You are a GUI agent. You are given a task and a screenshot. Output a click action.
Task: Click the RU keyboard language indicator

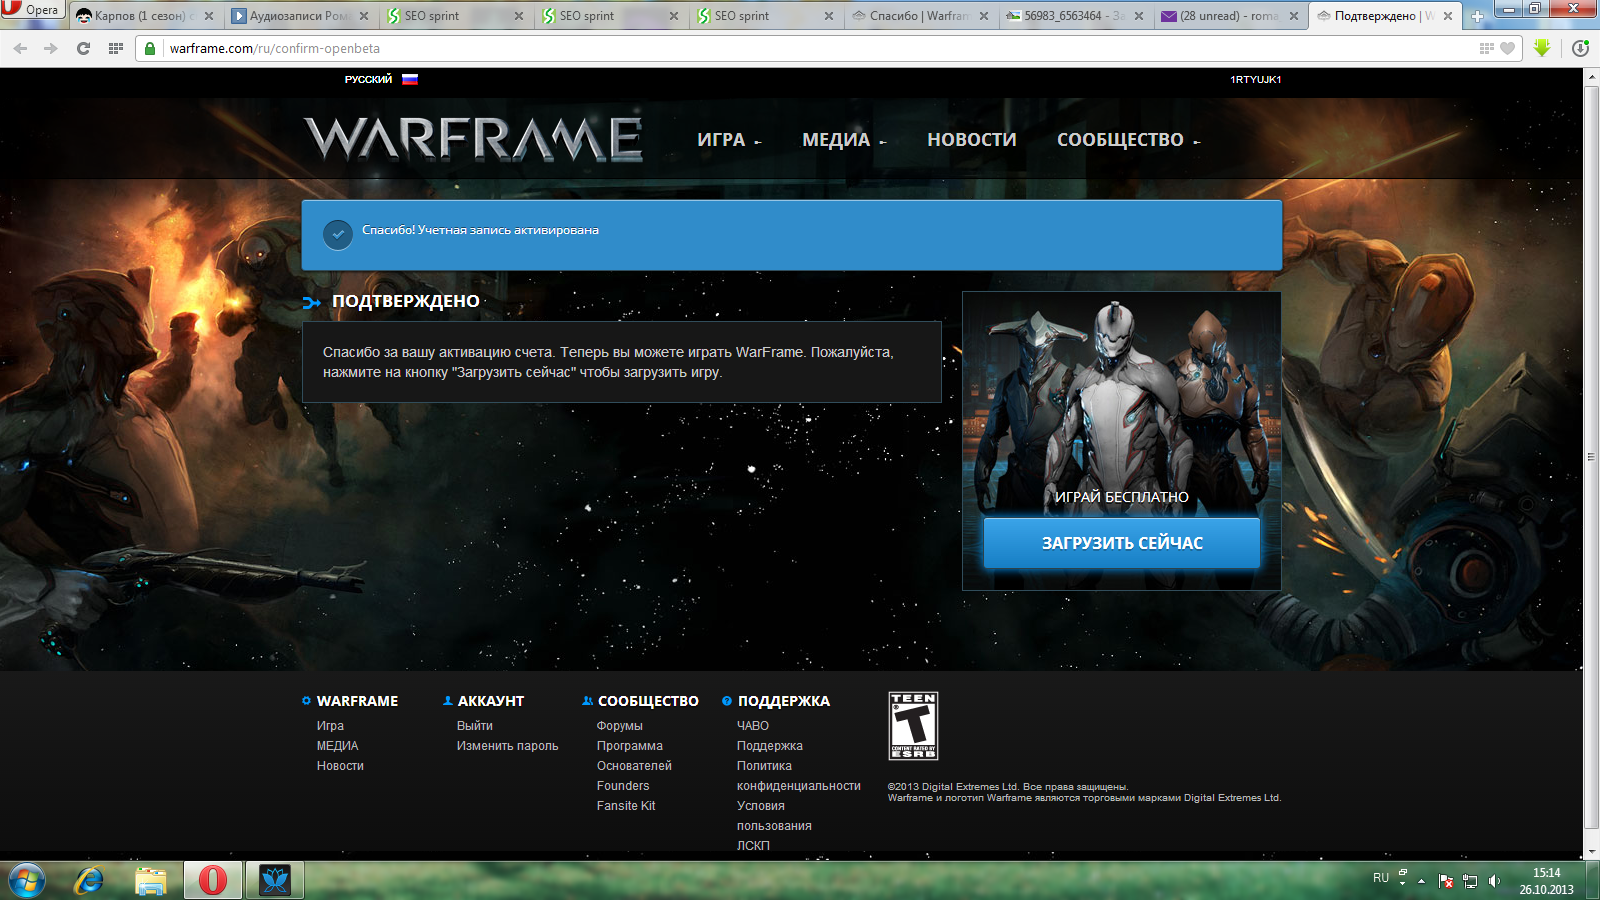1381,878
